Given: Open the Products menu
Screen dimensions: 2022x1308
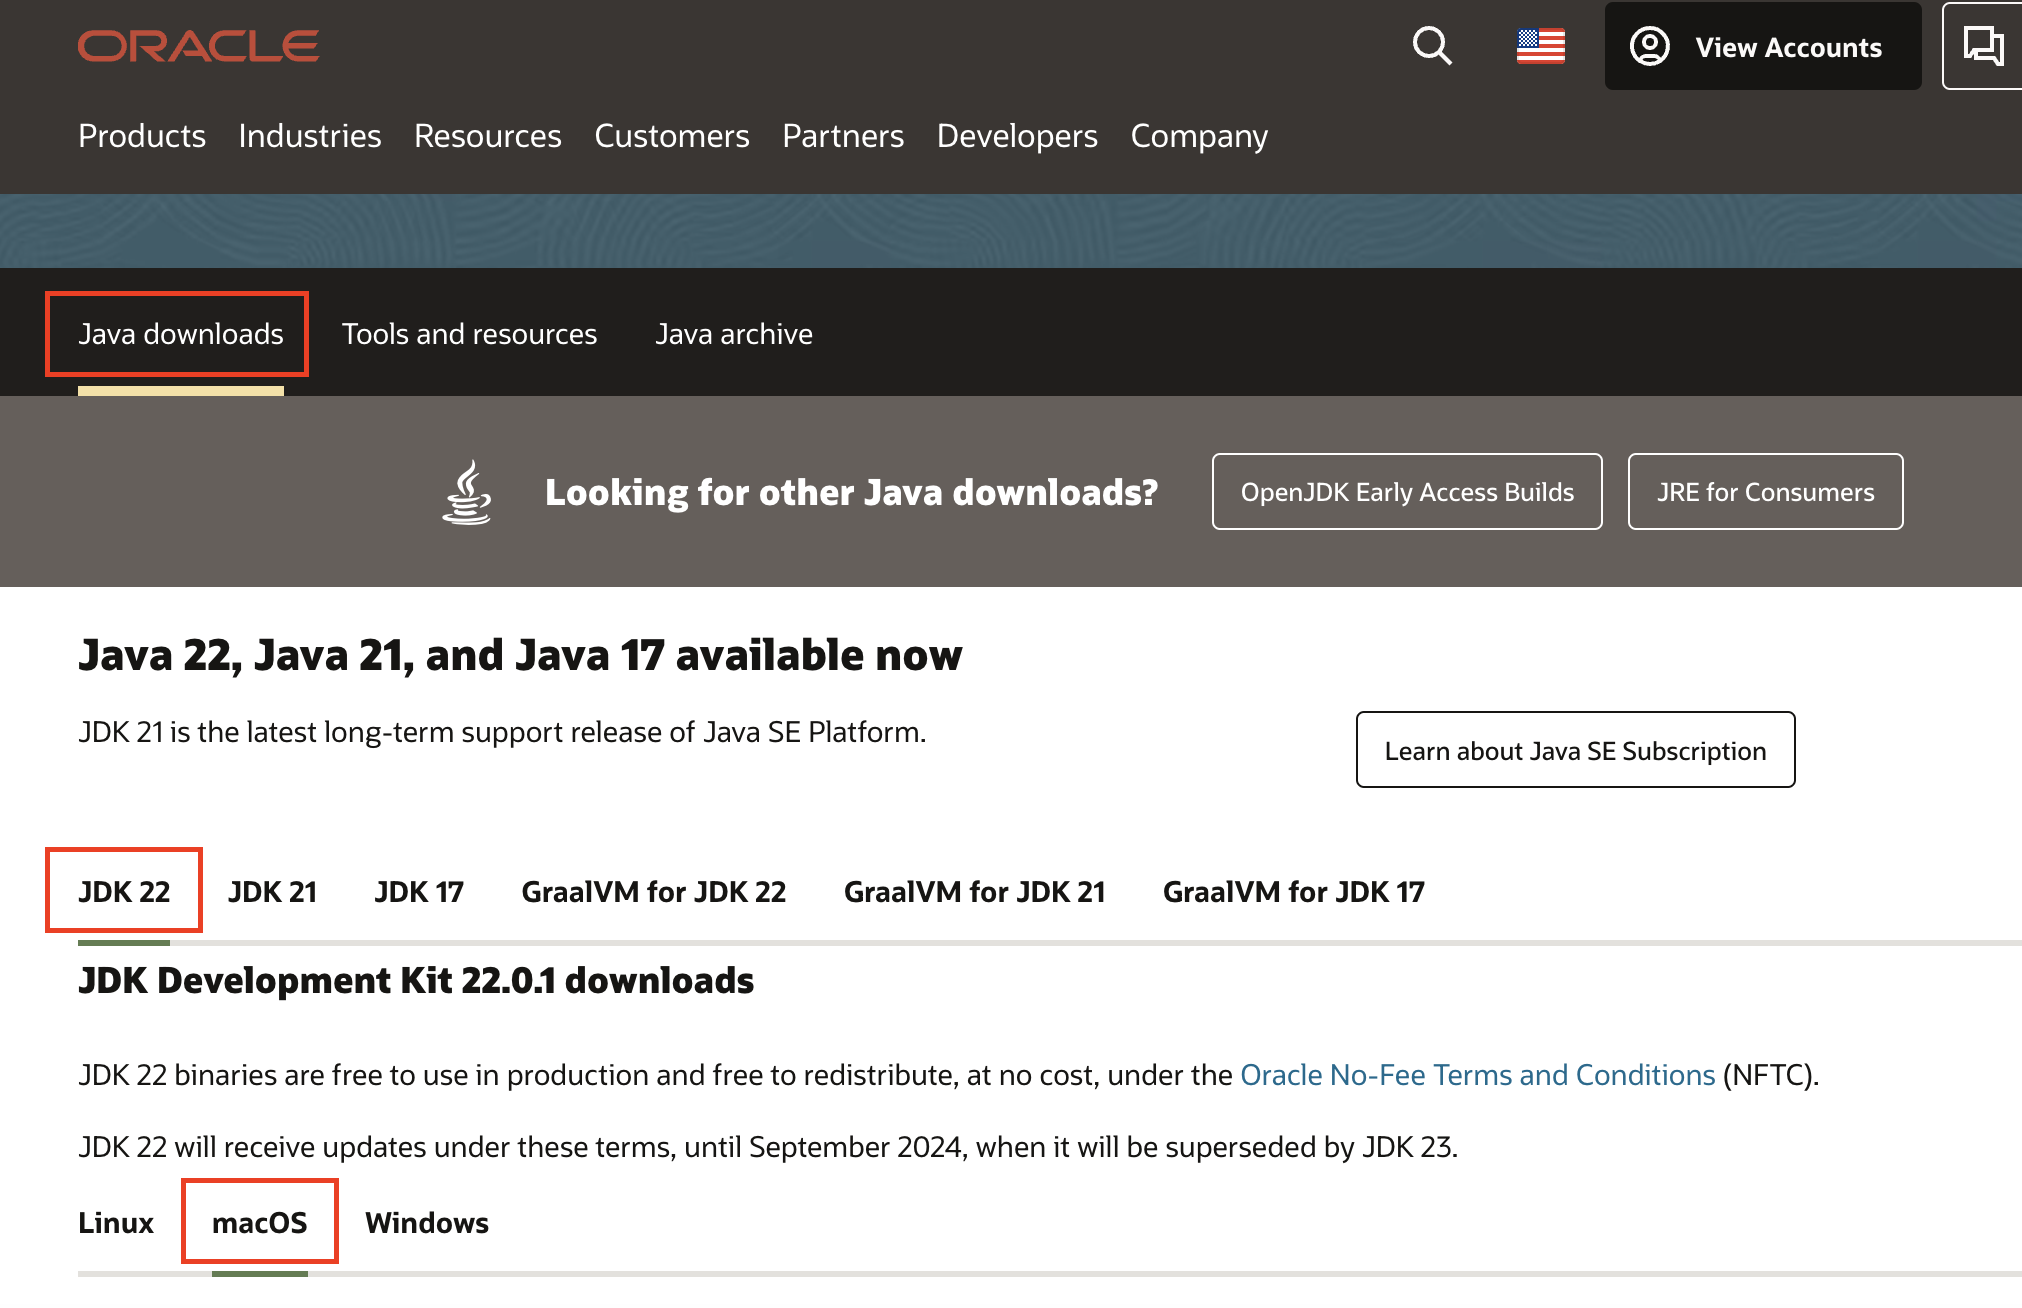Looking at the screenshot, I should click(x=142, y=136).
